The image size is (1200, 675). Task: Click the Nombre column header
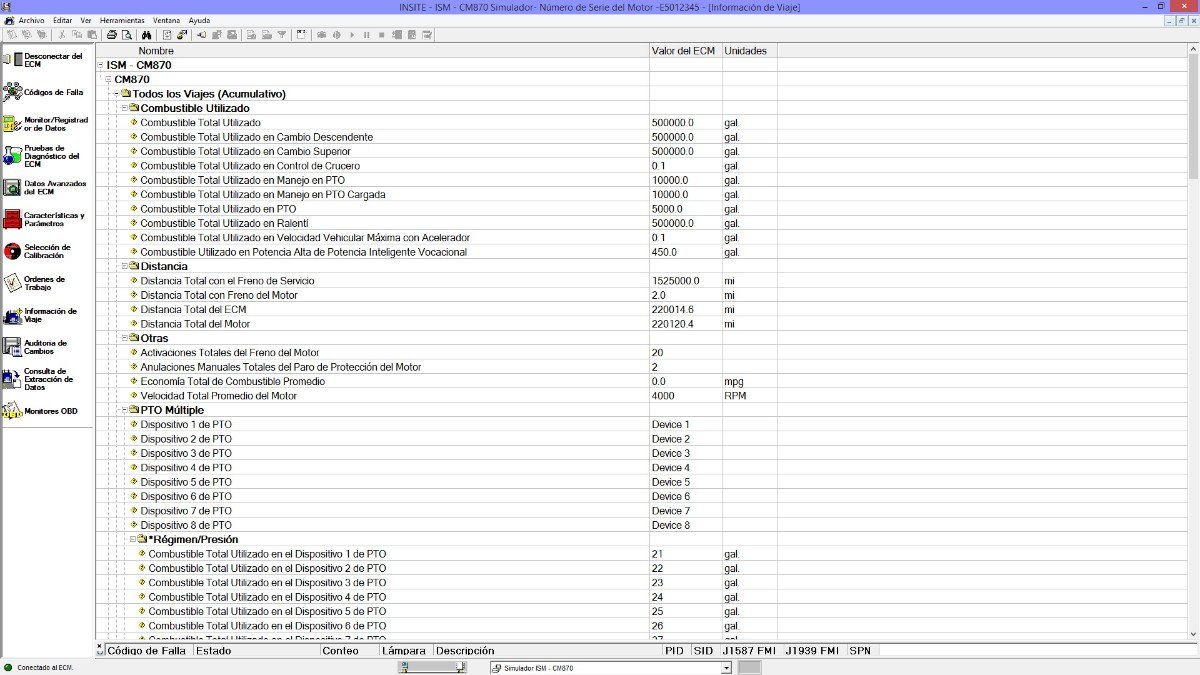pyautogui.click(x=372, y=51)
